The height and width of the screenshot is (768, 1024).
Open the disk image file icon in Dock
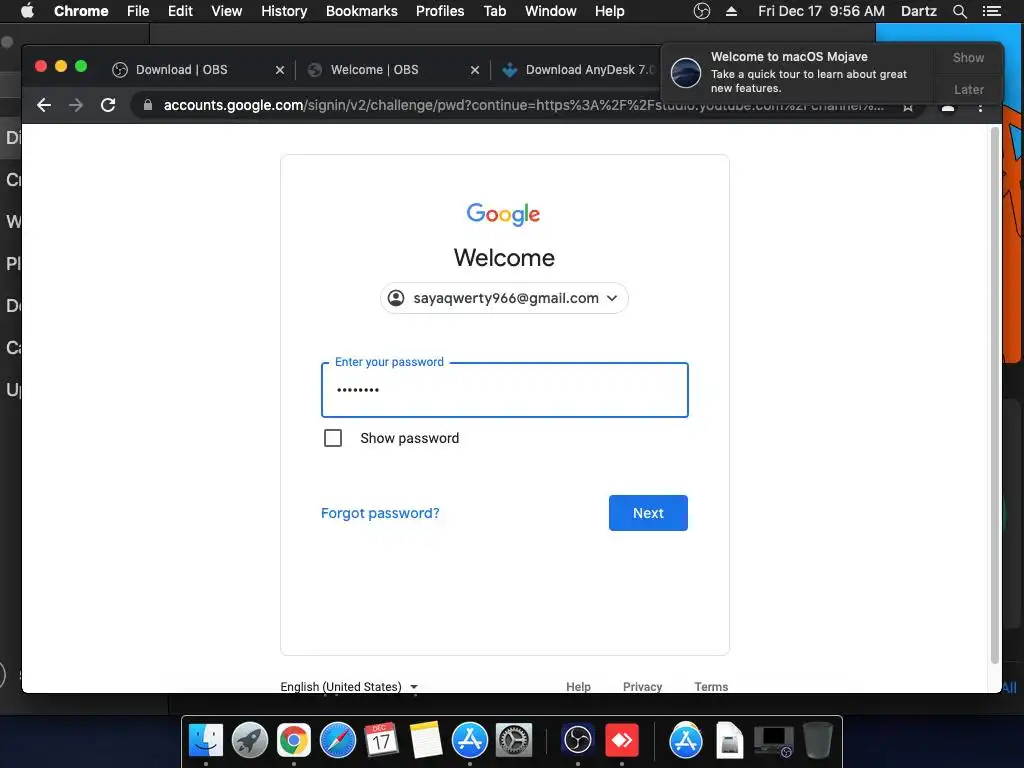[729, 741]
